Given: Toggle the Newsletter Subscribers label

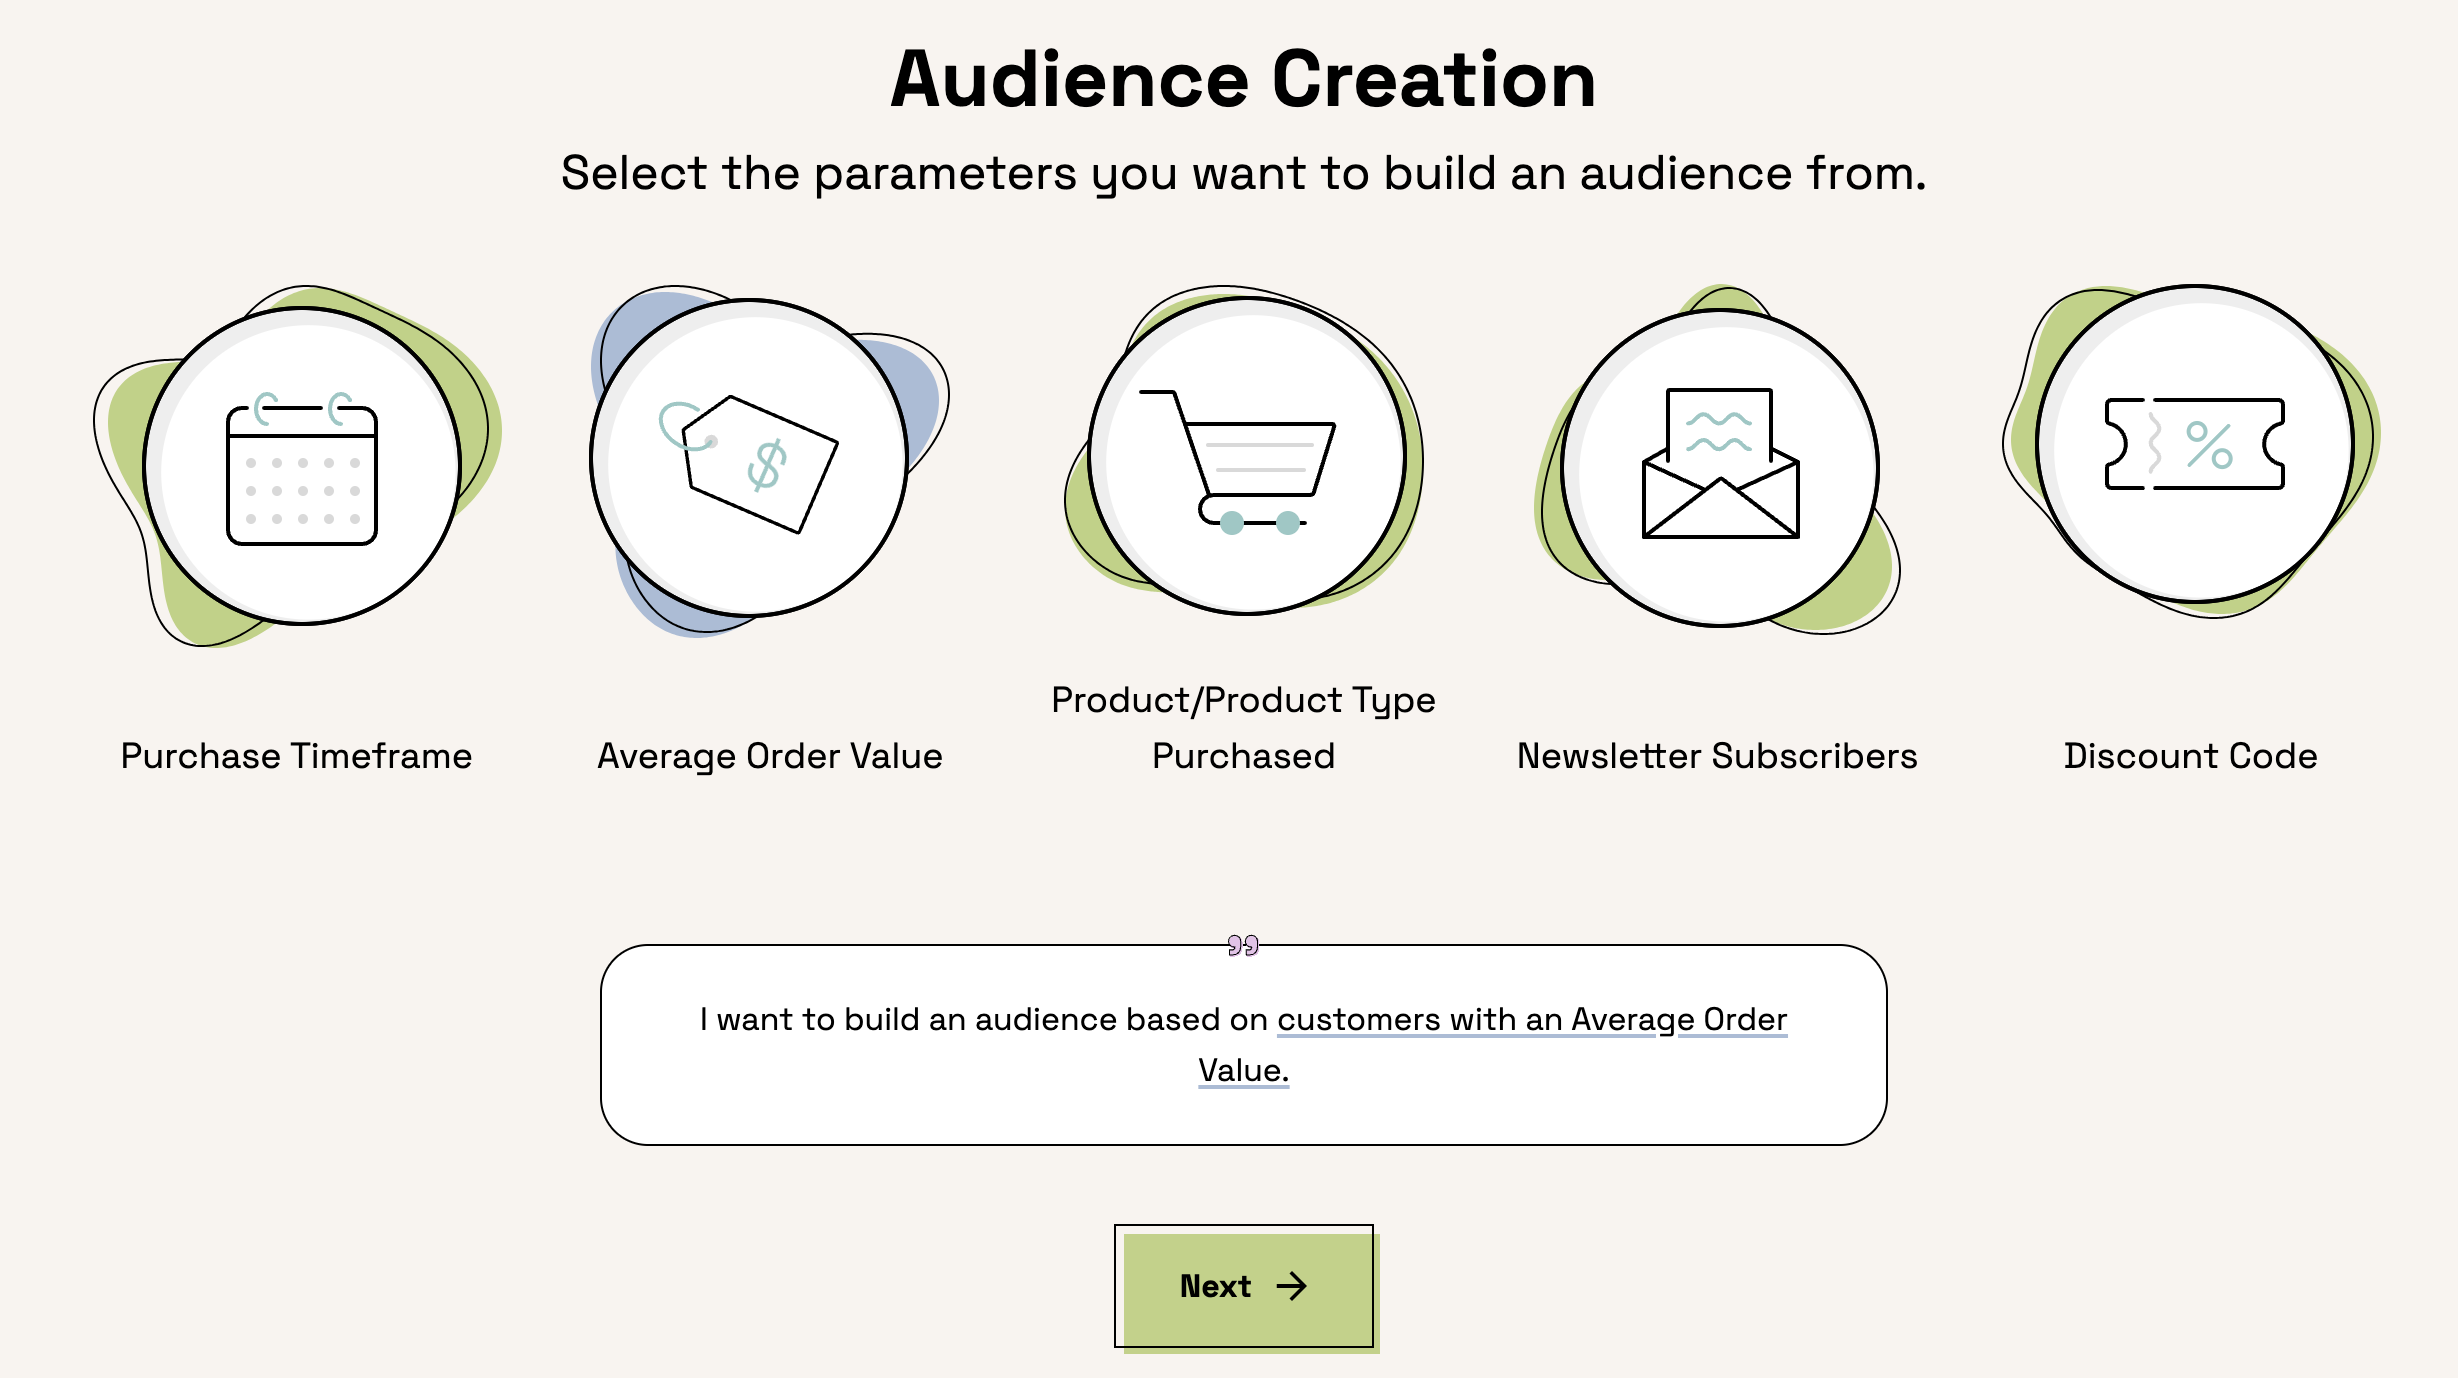Looking at the screenshot, I should (x=1717, y=756).
